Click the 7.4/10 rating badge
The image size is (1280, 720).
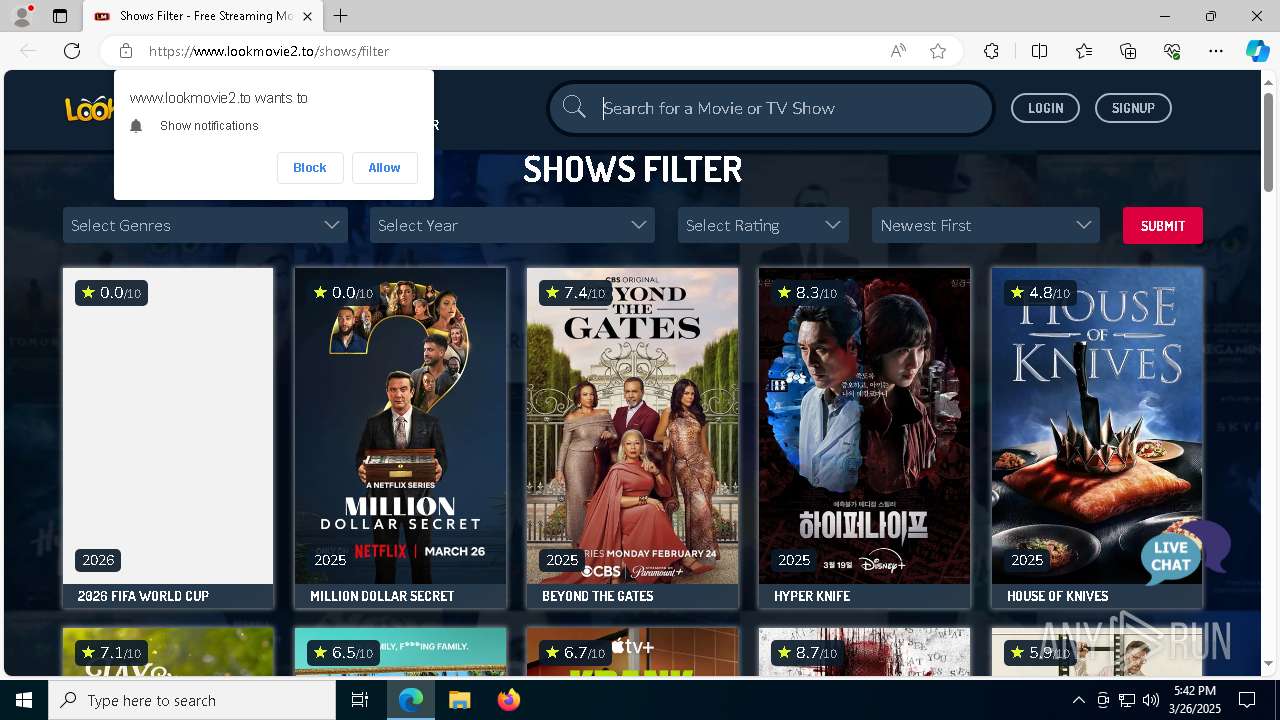575,292
